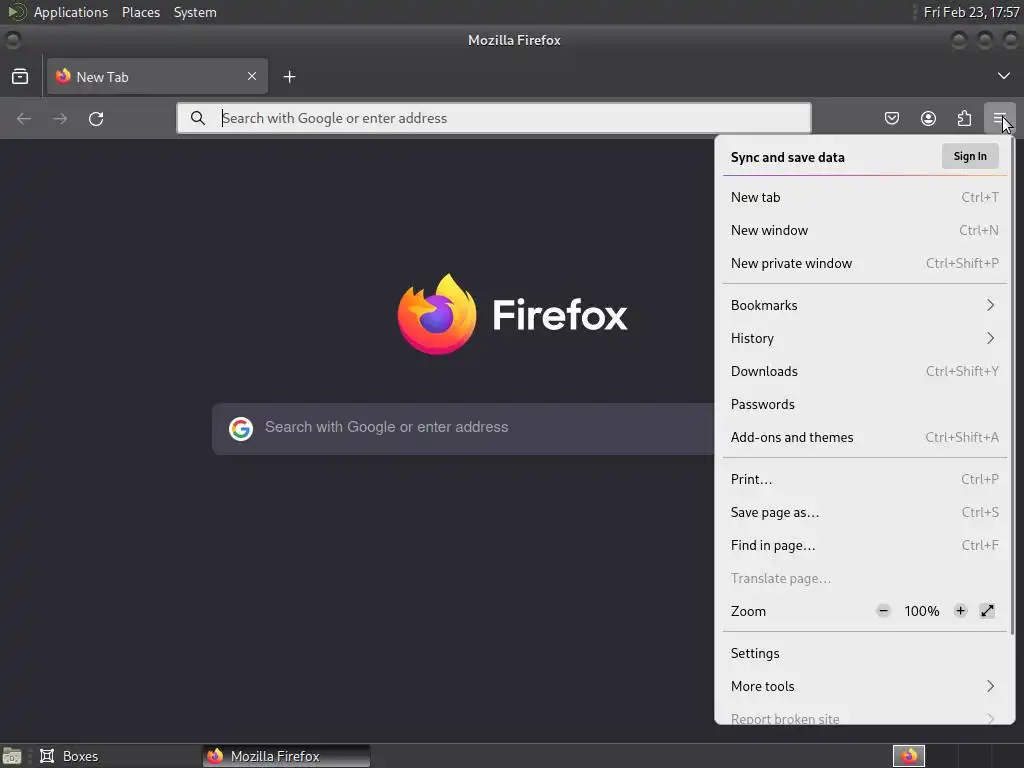Expand the History submenu
This screenshot has height=768, width=1024.
point(865,338)
